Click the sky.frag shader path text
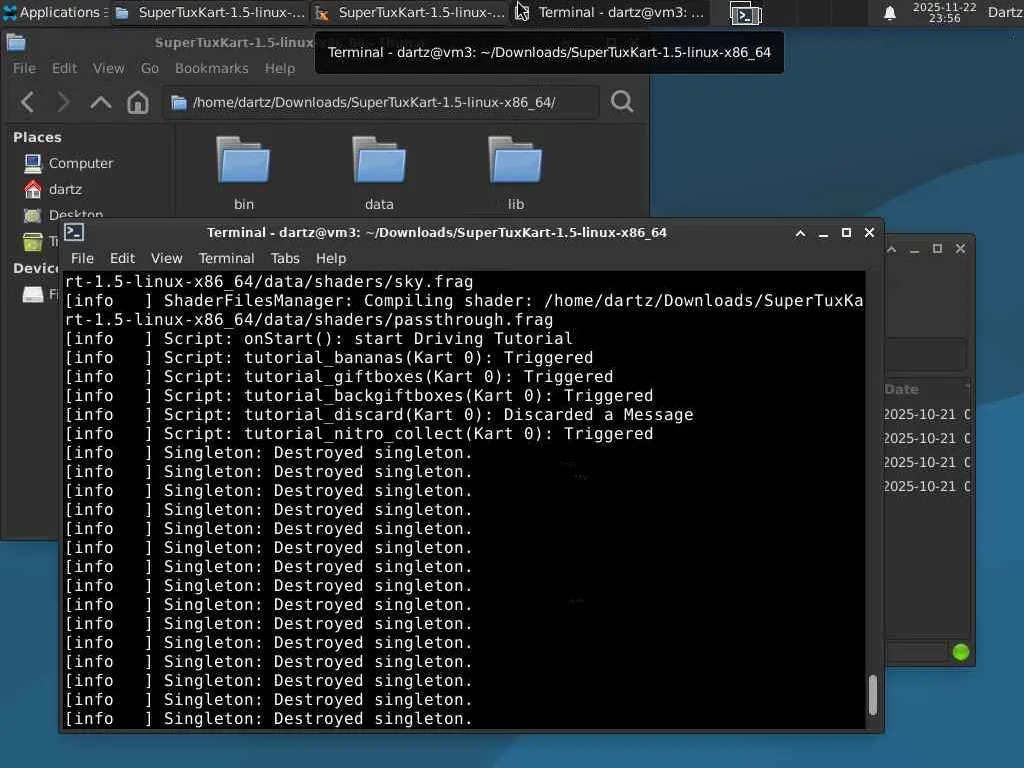1024x768 pixels. coord(269,282)
